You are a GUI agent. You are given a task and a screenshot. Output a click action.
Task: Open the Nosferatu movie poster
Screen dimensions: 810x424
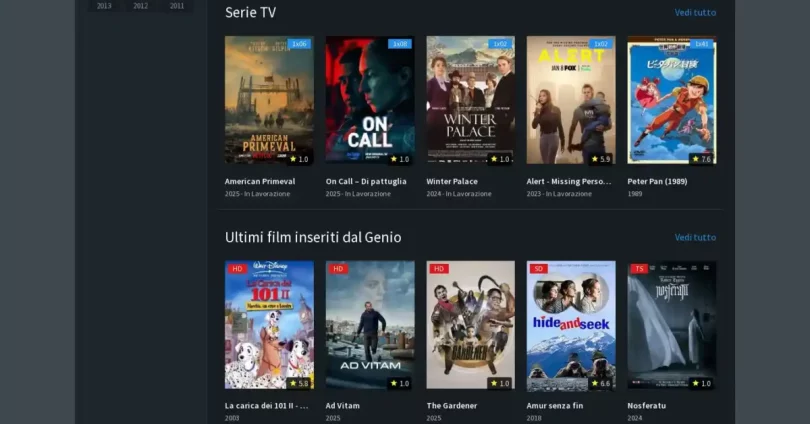pyautogui.click(x=672, y=325)
